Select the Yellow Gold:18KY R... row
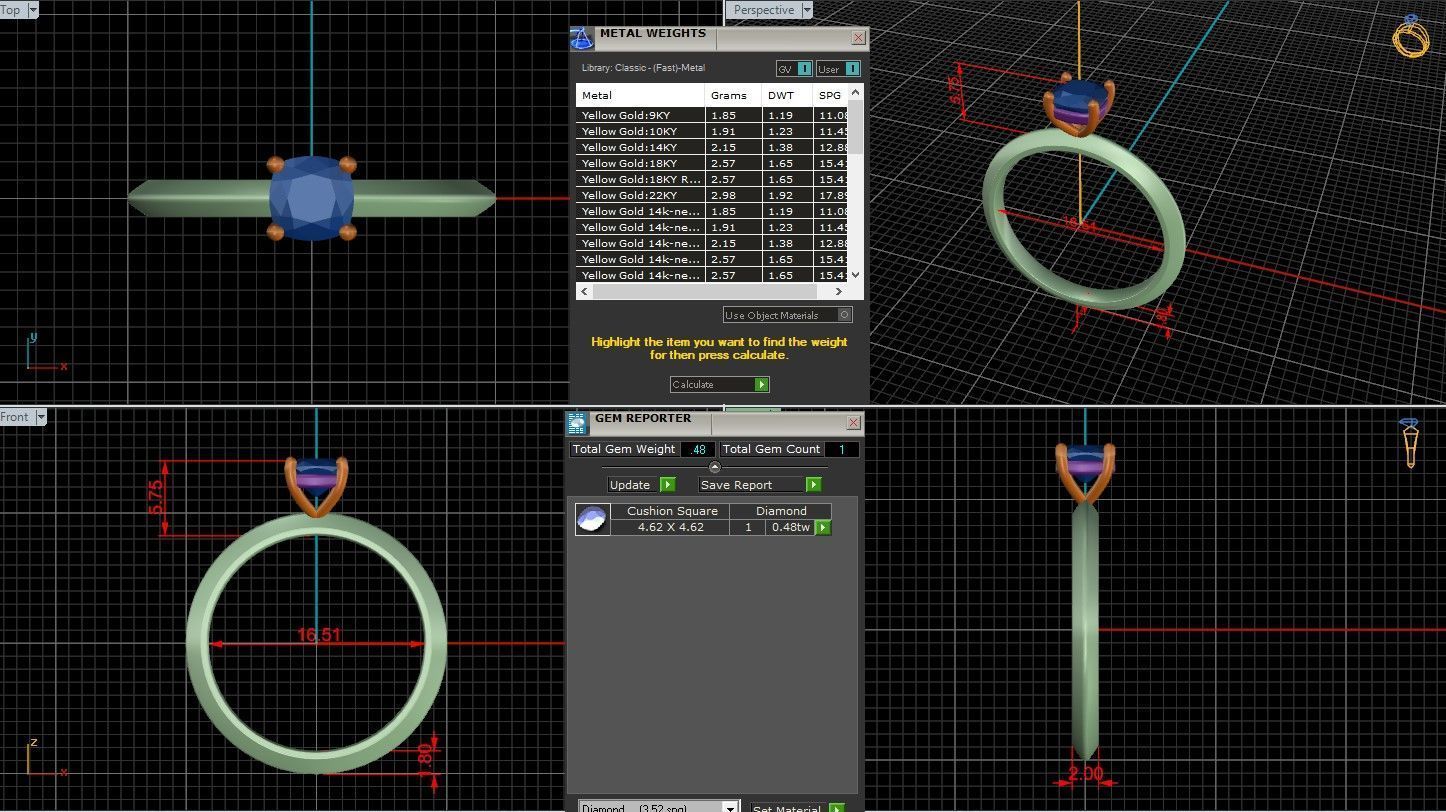This screenshot has width=1446, height=812. pyautogui.click(x=712, y=179)
